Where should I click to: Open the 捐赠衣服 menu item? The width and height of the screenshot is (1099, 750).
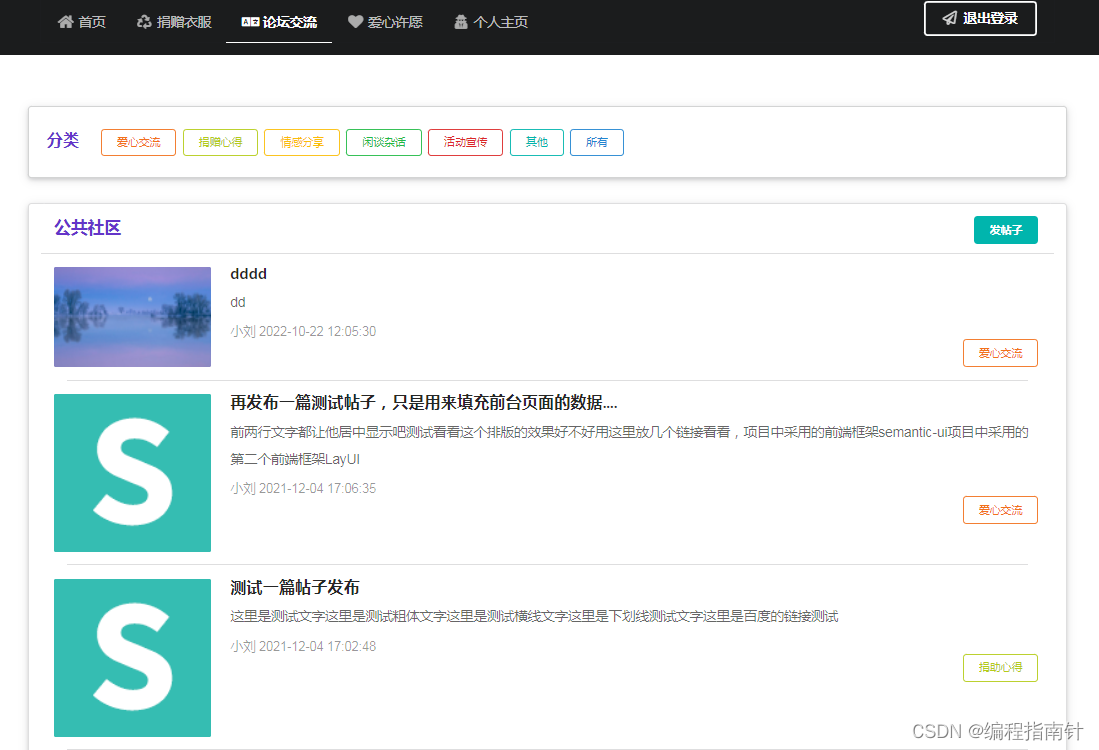coord(174,22)
